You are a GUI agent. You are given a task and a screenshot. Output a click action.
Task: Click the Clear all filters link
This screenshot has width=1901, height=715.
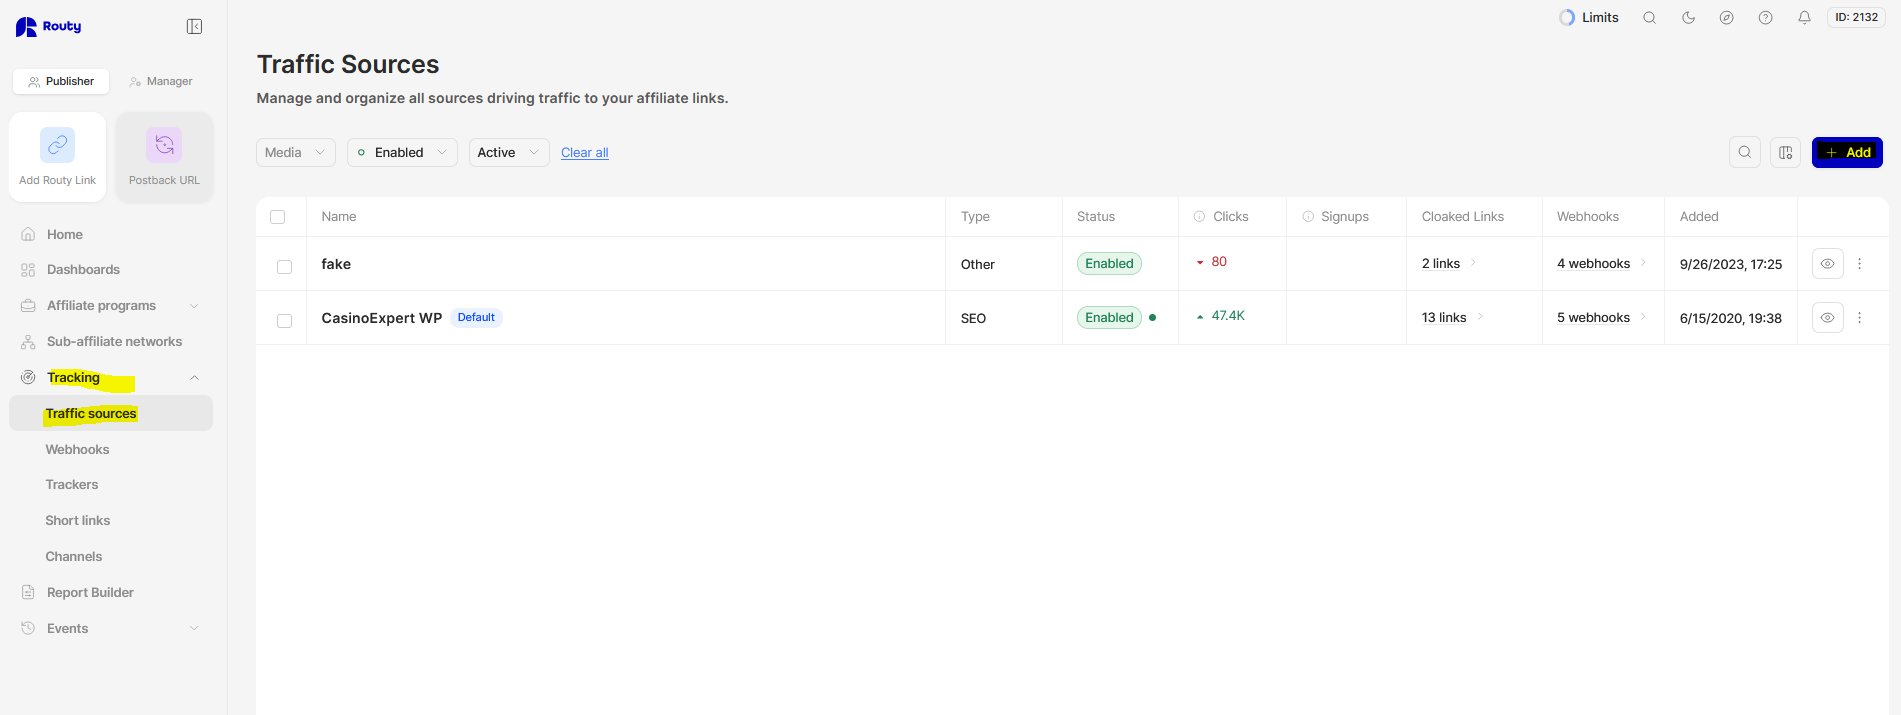pyautogui.click(x=585, y=153)
